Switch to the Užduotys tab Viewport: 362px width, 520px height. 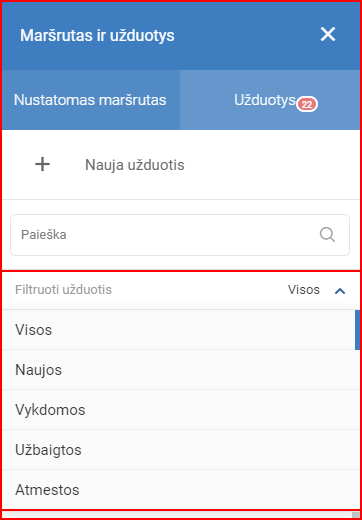click(x=270, y=100)
